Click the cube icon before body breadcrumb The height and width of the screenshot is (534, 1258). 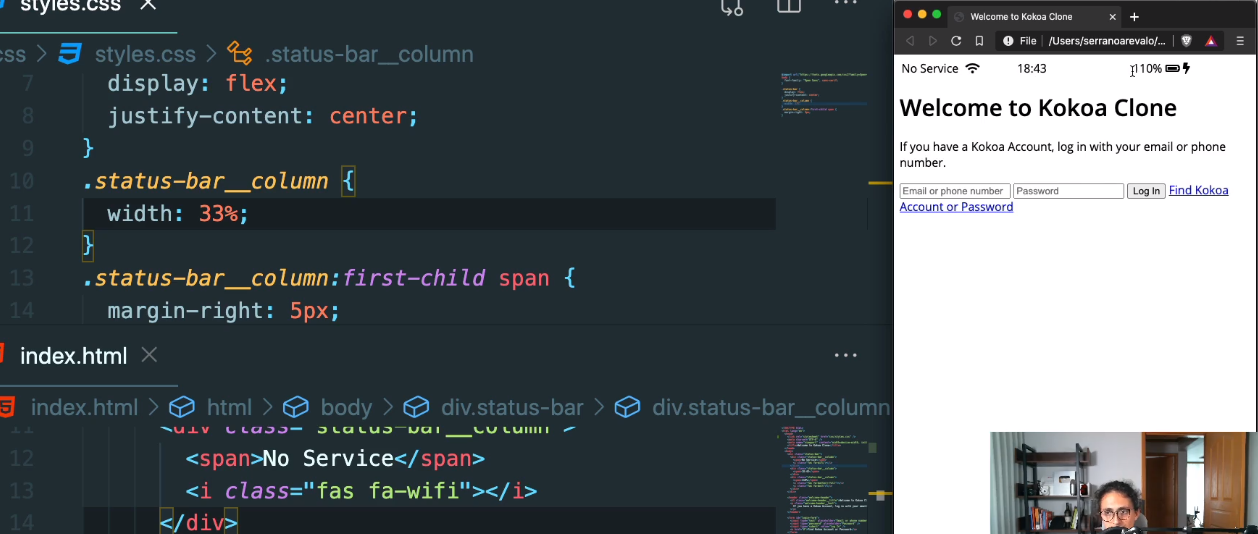295,407
